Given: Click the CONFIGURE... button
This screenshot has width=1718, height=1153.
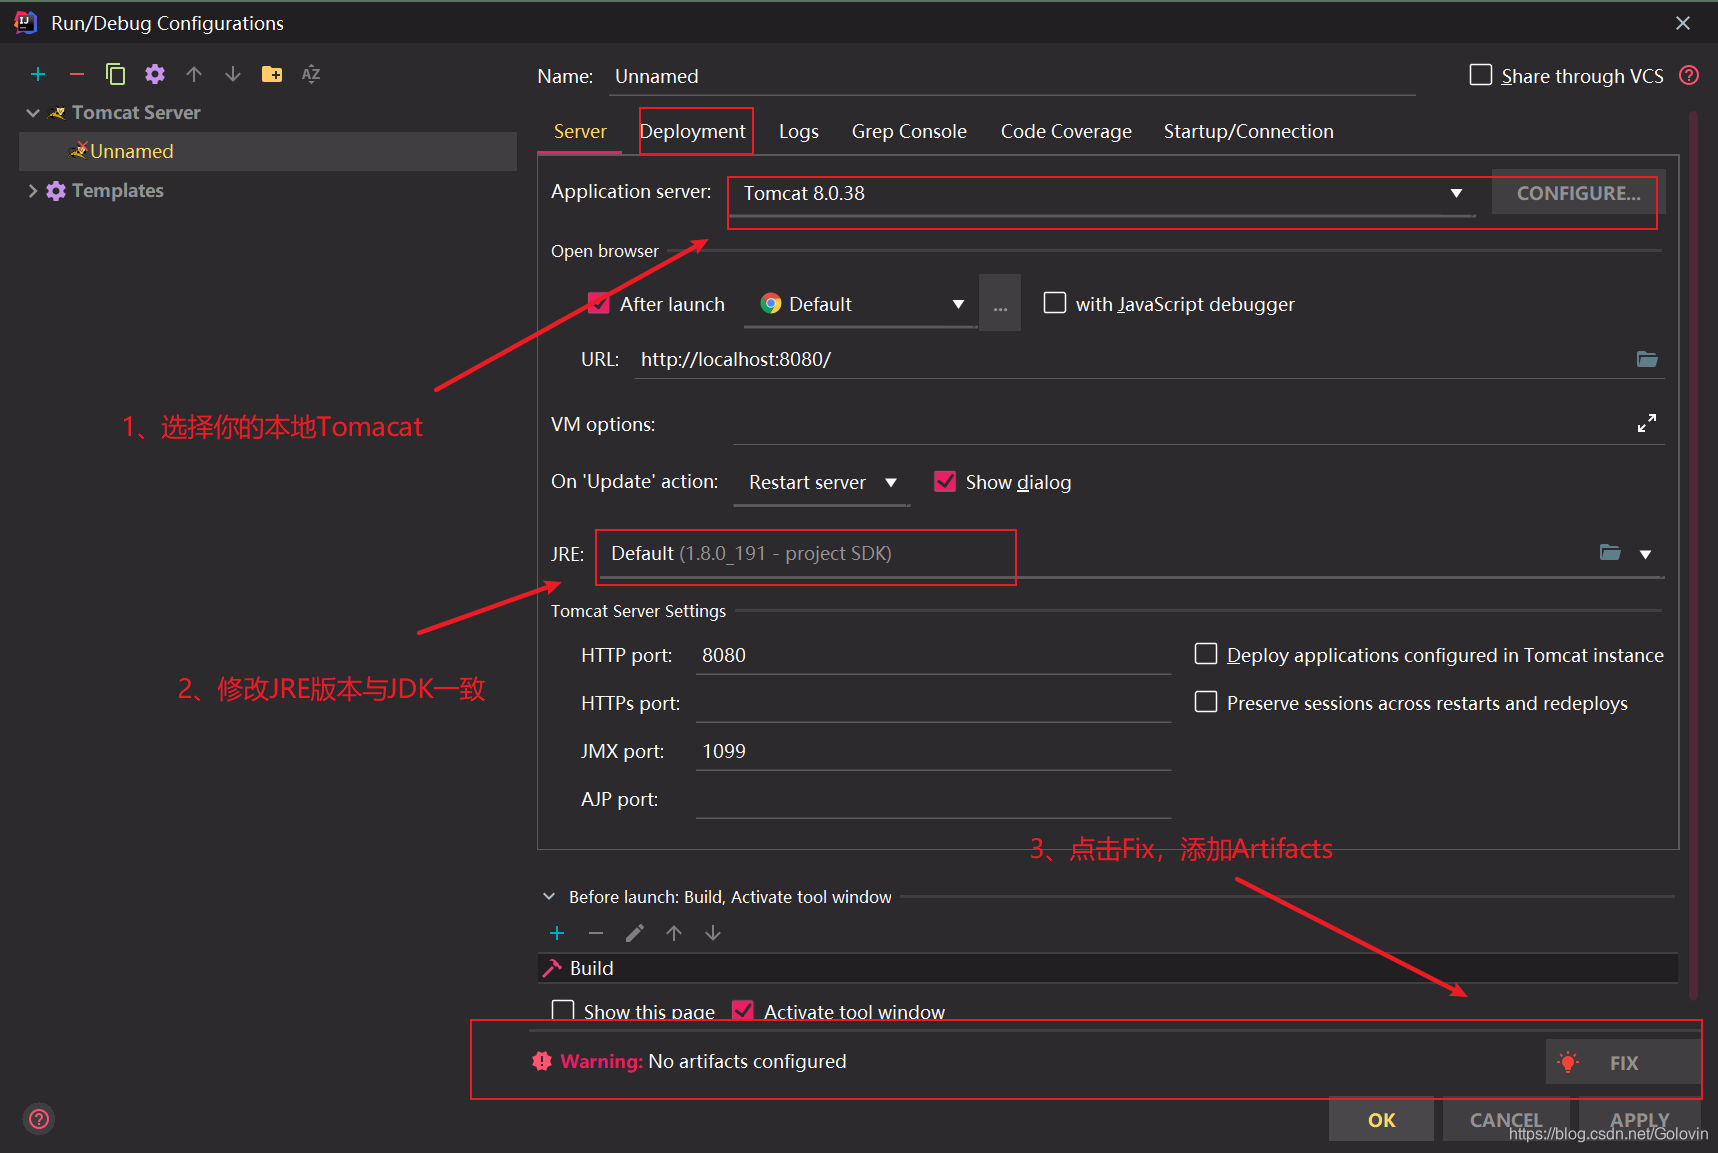Looking at the screenshot, I should pyautogui.click(x=1578, y=193).
